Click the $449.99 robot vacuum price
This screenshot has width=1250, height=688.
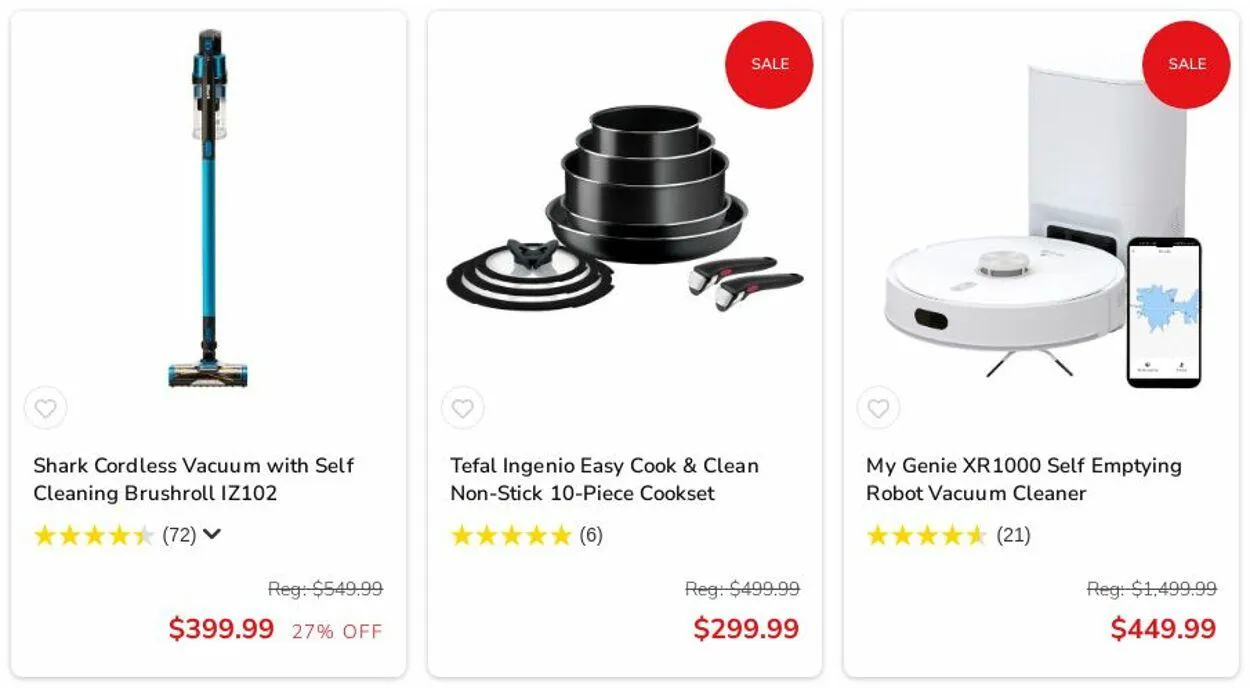tap(1163, 629)
